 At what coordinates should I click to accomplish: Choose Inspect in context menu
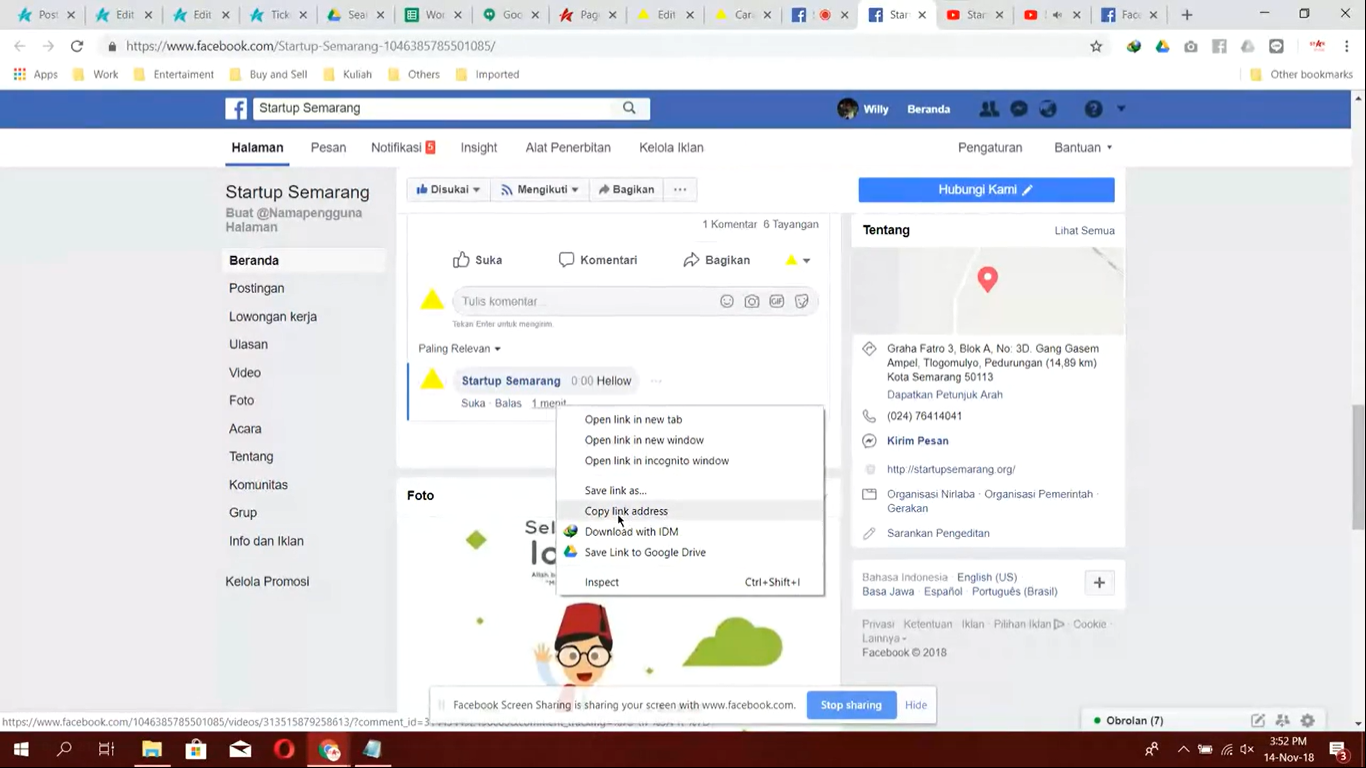pyautogui.click(x=690, y=582)
